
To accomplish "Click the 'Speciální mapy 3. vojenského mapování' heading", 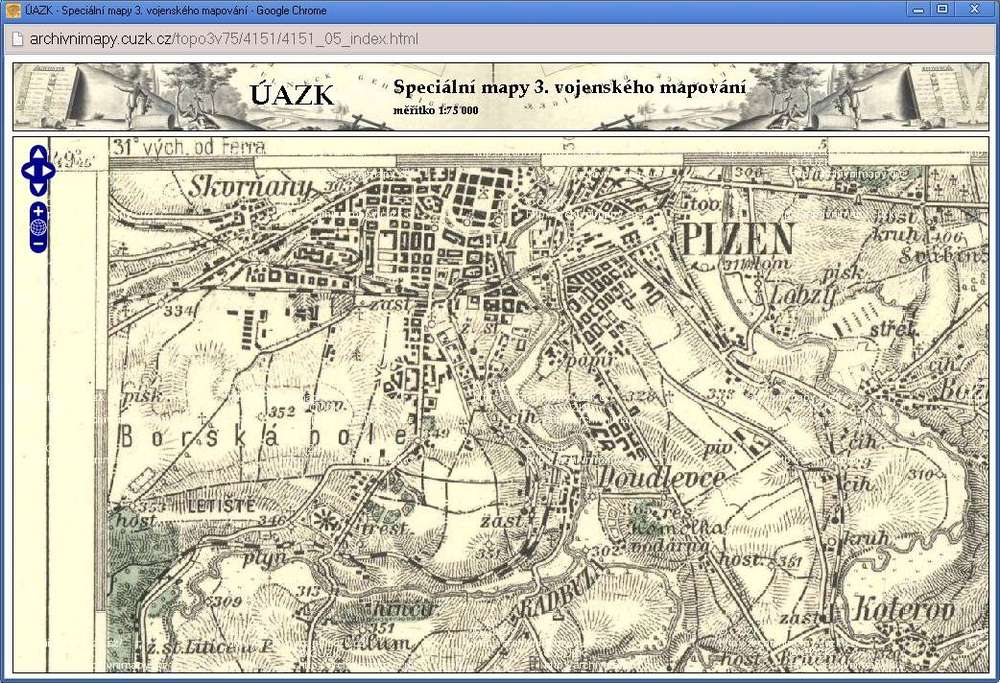I will click(x=569, y=88).
